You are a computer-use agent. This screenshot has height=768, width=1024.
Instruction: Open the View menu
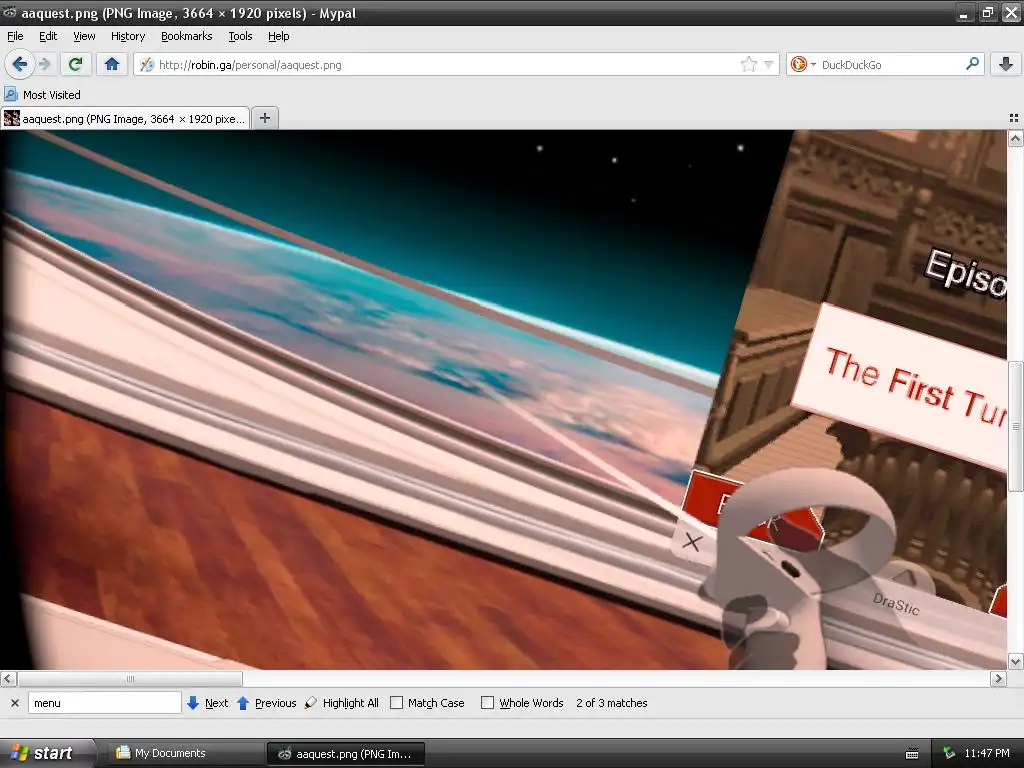pyautogui.click(x=84, y=37)
